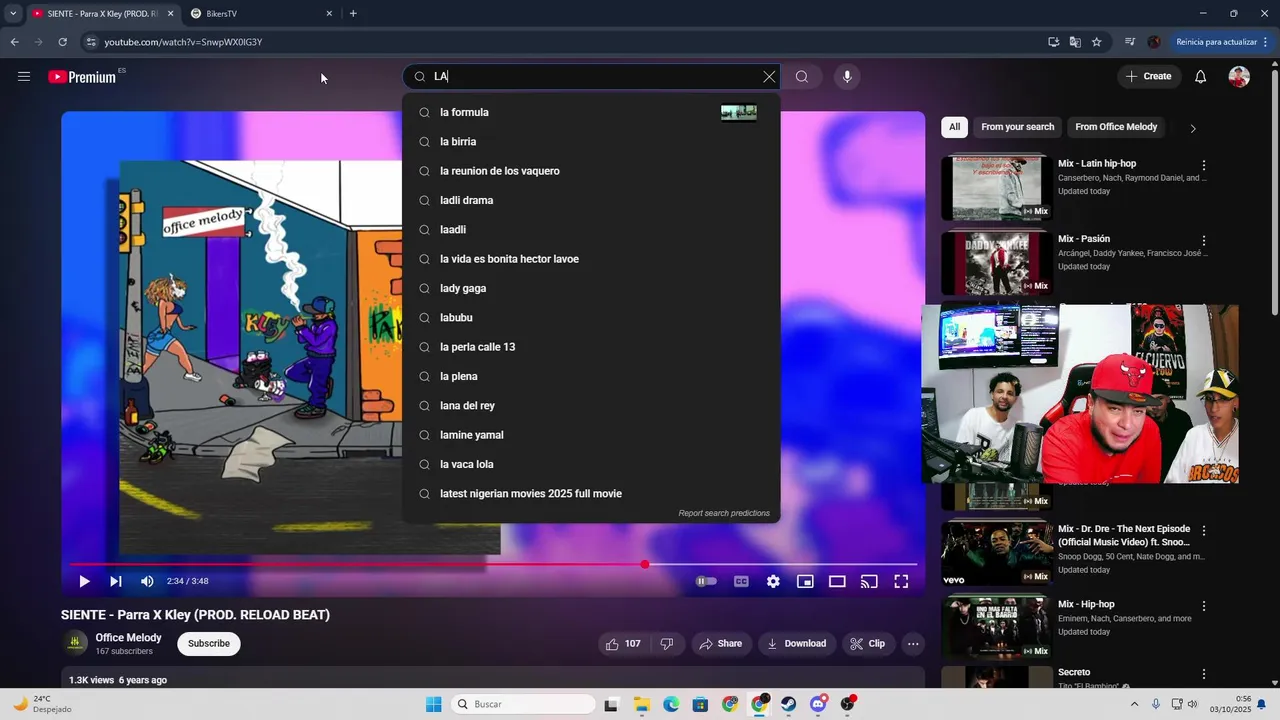Enter full screen mode
This screenshot has height=720, width=1280.
[901, 581]
